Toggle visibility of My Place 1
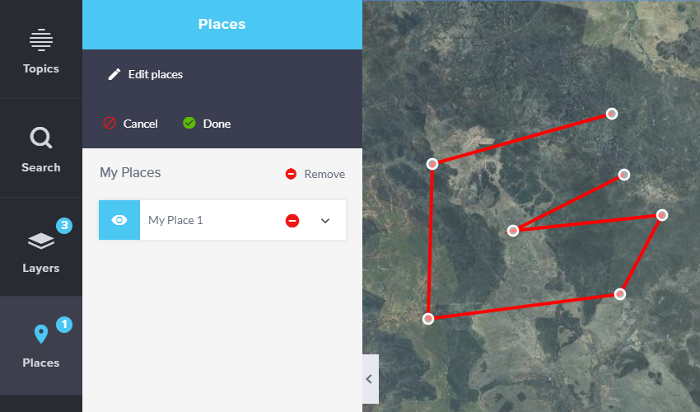The image size is (700, 412). tap(119, 220)
